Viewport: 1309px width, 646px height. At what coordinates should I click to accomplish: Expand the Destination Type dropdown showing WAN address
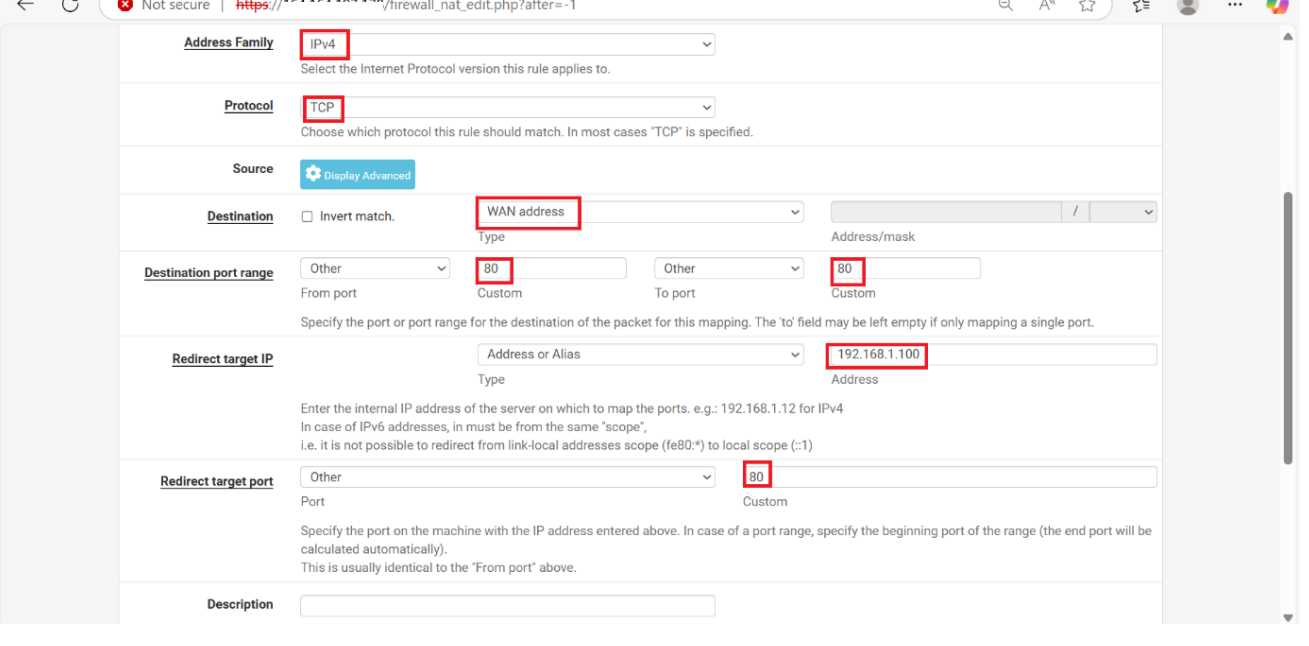coord(641,212)
